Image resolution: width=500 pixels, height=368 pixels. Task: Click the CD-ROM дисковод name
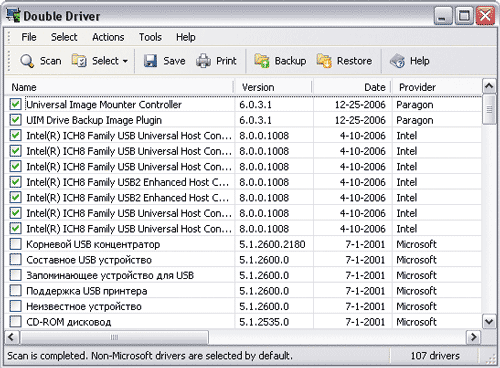(69, 322)
